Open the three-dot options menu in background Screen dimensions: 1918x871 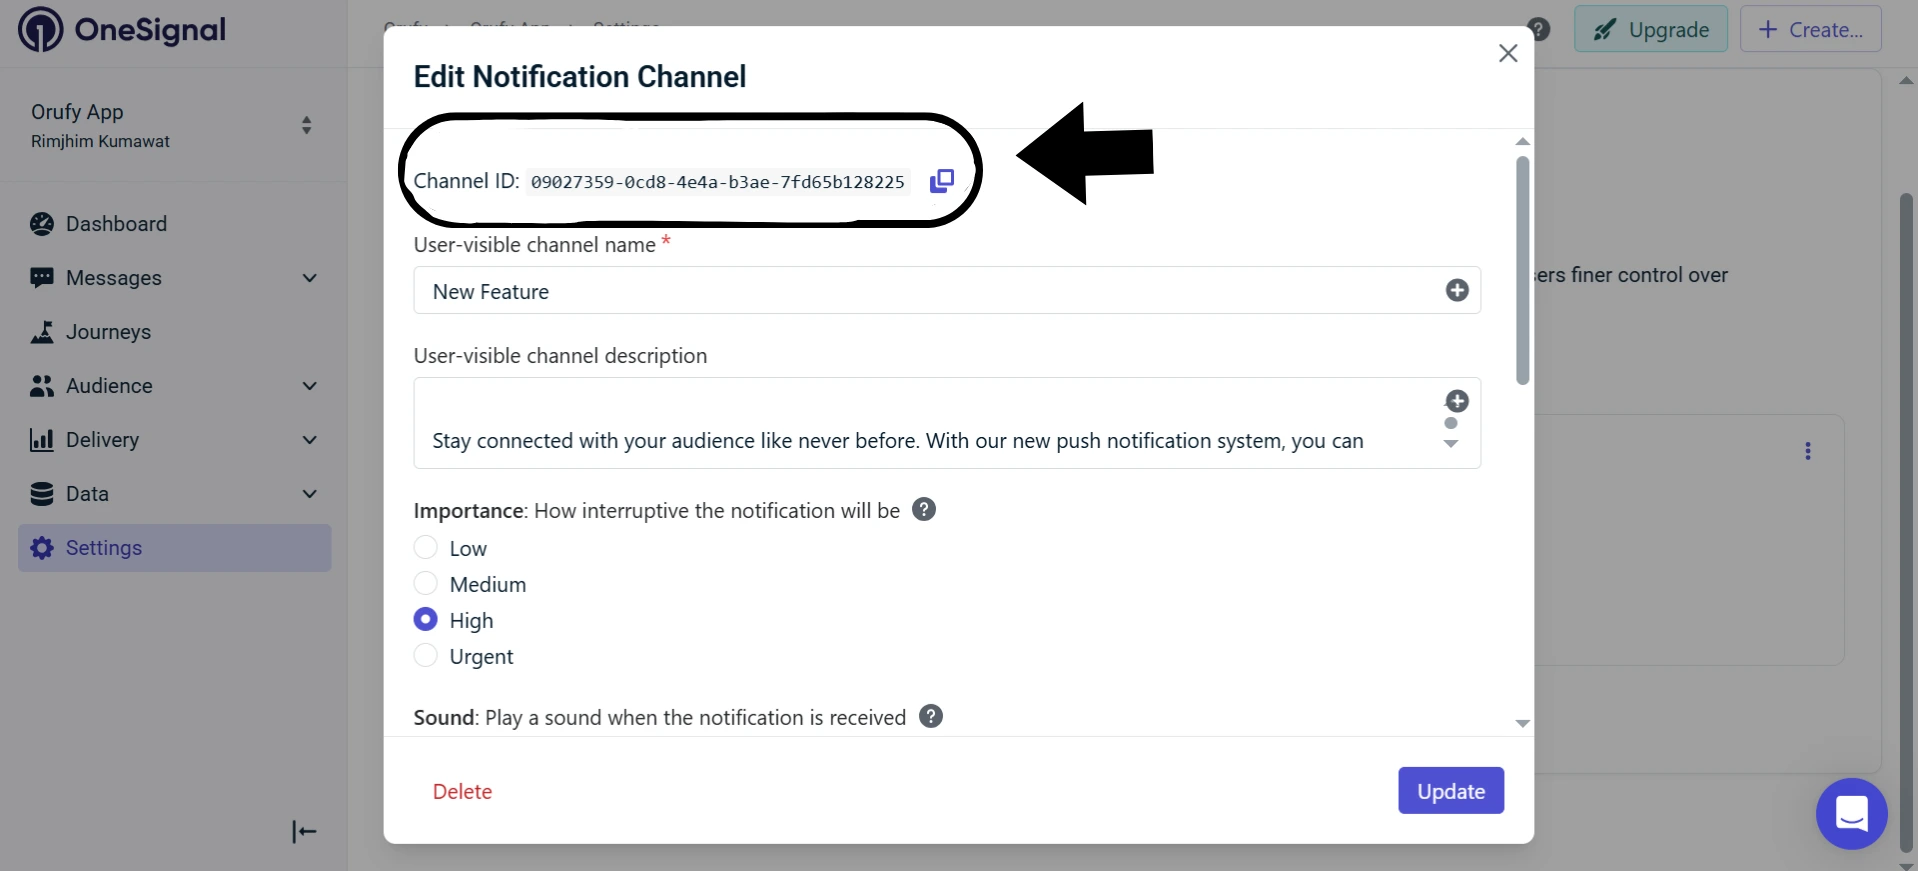point(1808,451)
